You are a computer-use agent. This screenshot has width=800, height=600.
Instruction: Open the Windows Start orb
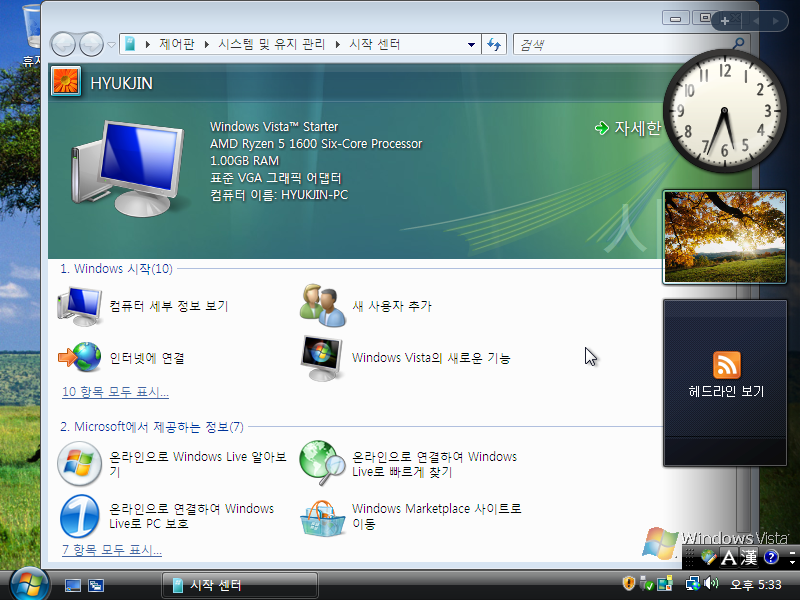click(x=29, y=585)
